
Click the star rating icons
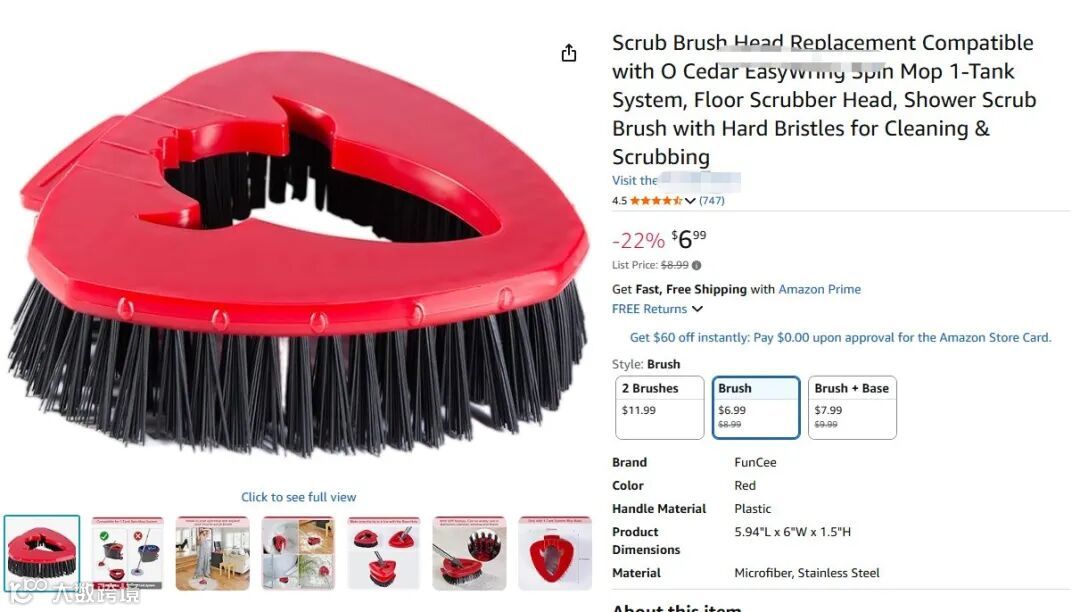pyautogui.click(x=655, y=200)
